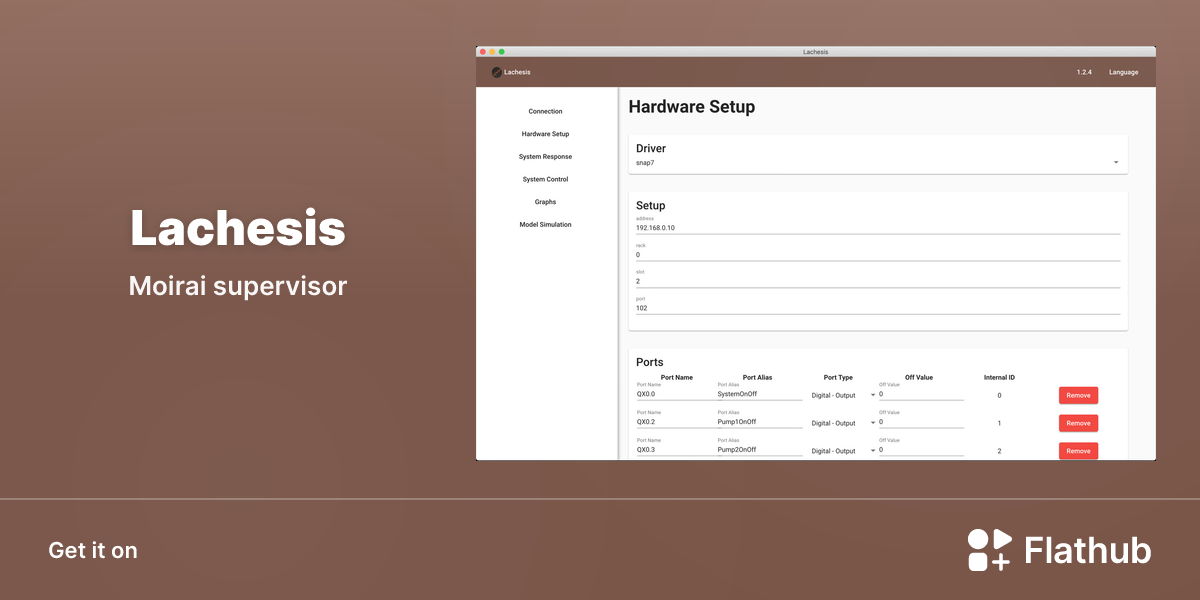Screen dimensions: 1200x600
Task: Click the Off Value column header
Action: 919,377
